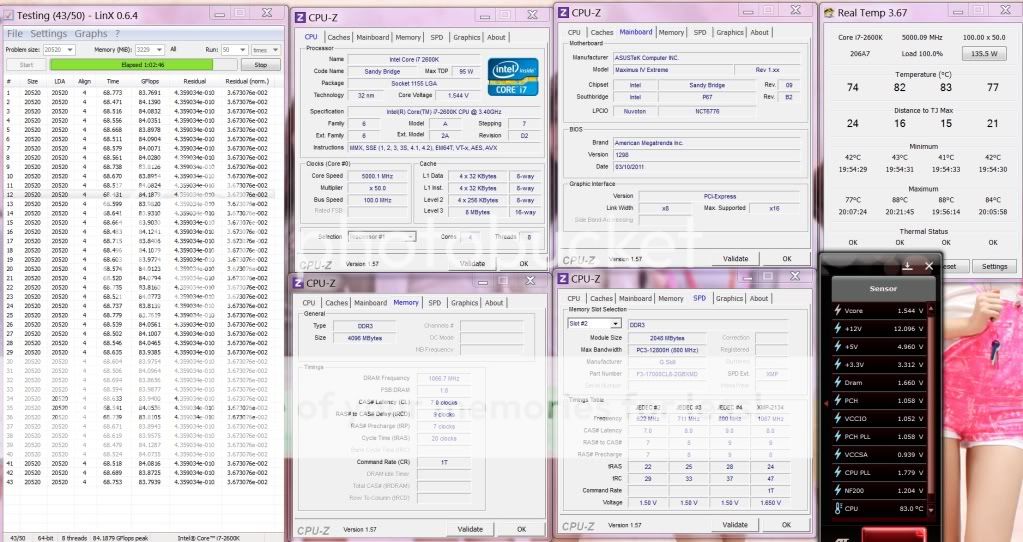Viewport: 1023px width, 542px height.
Task: Click the LinX title bar app icon
Action: pyautogui.click(x=10, y=16)
